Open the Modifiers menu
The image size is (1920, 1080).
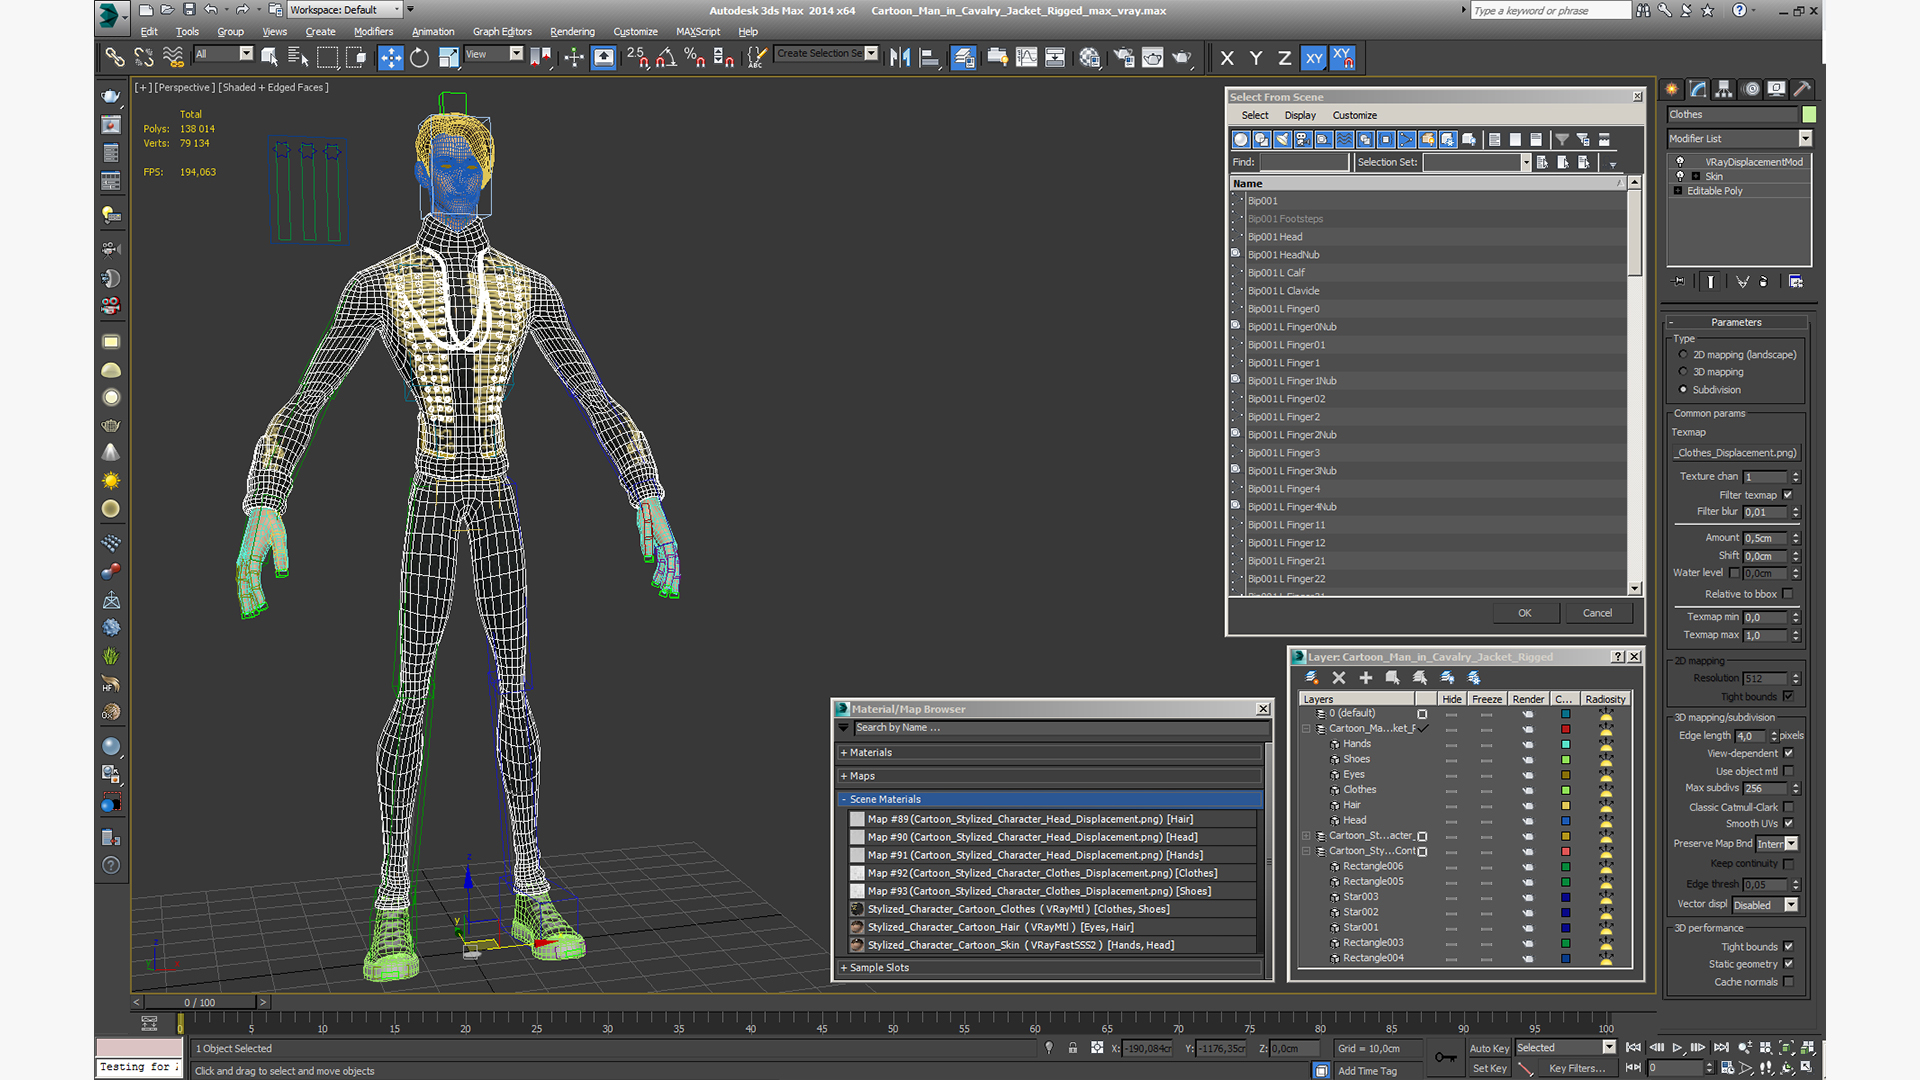[373, 31]
